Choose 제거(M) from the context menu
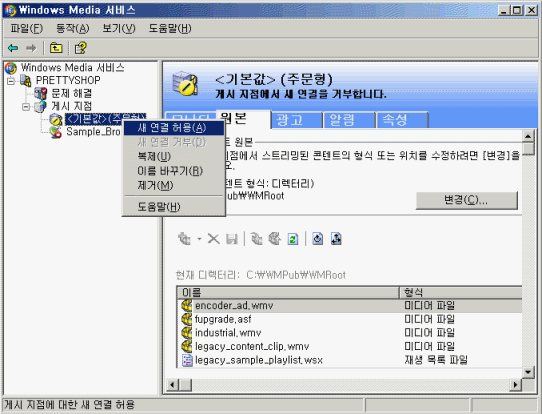Viewport: 542px width, 414px height. (174, 186)
